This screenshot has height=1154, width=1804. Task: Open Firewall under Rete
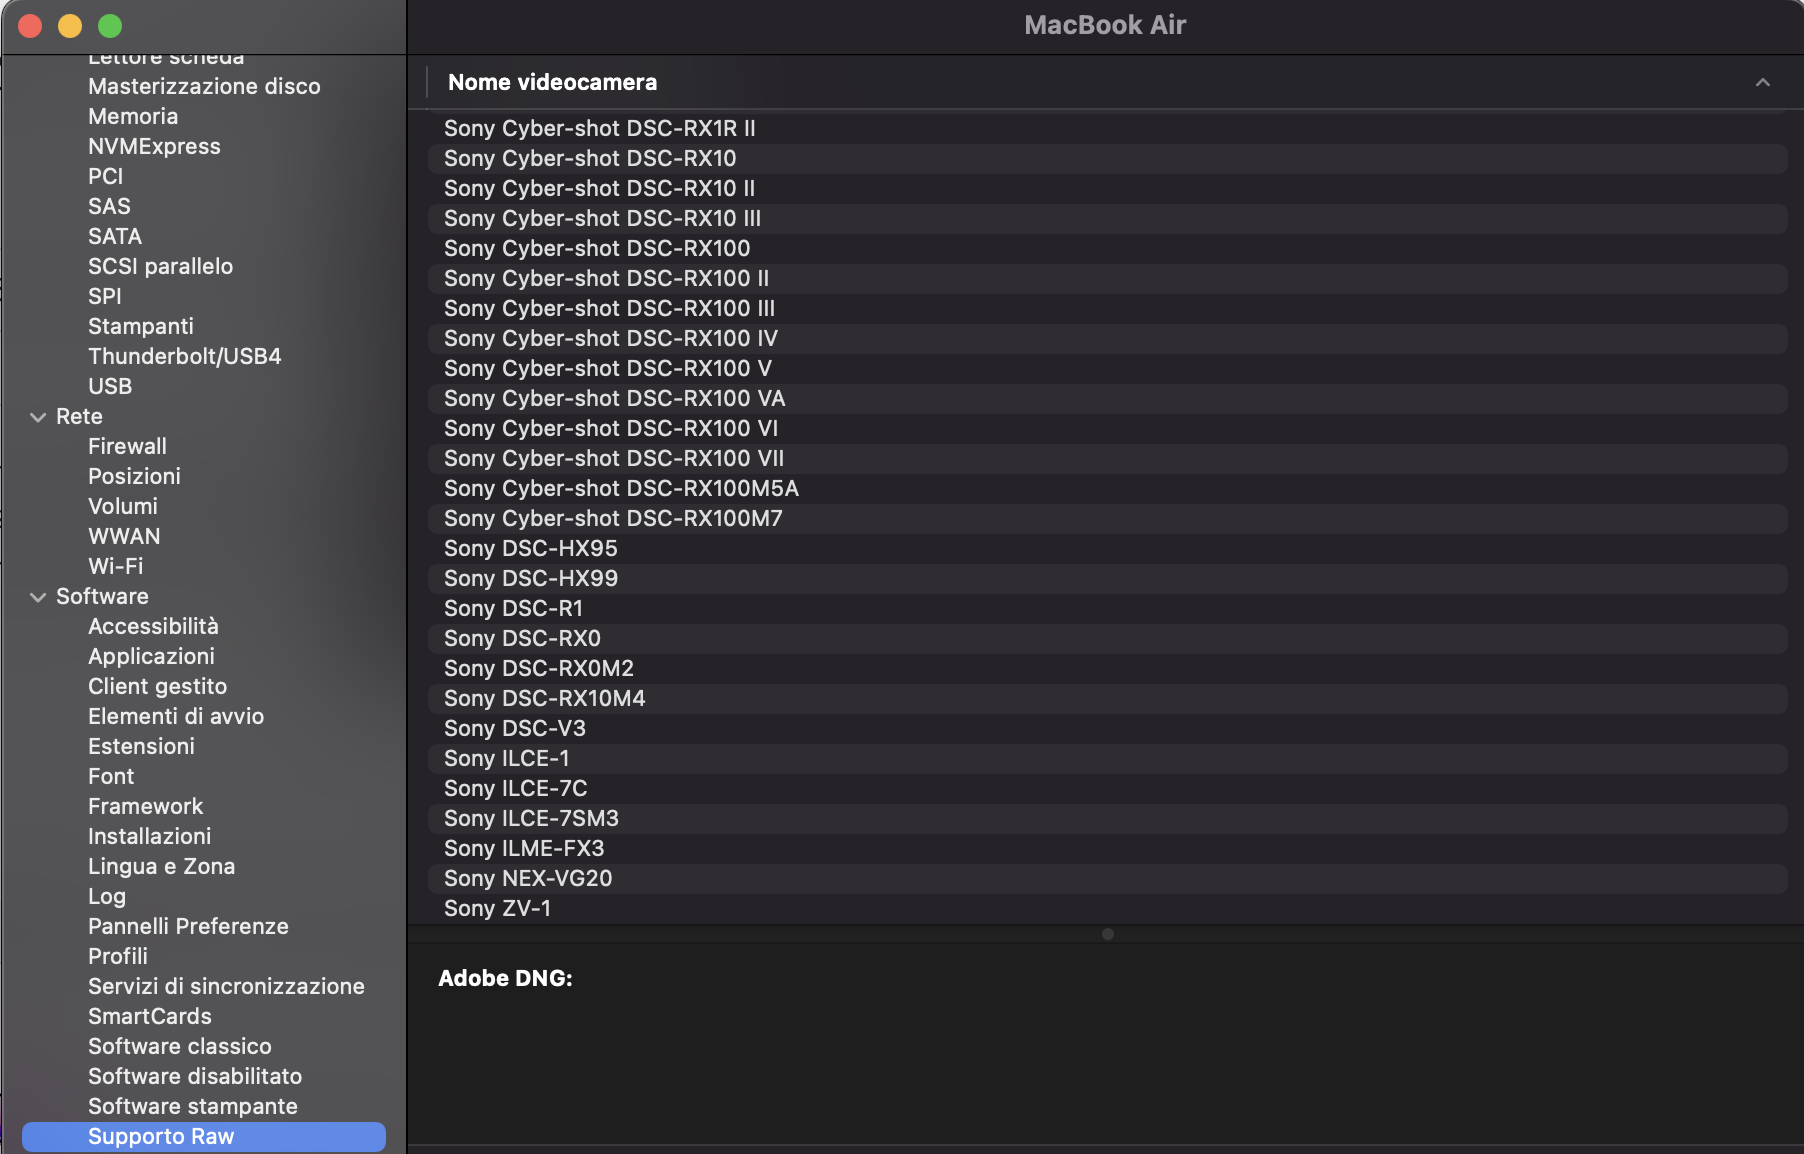[127, 447]
